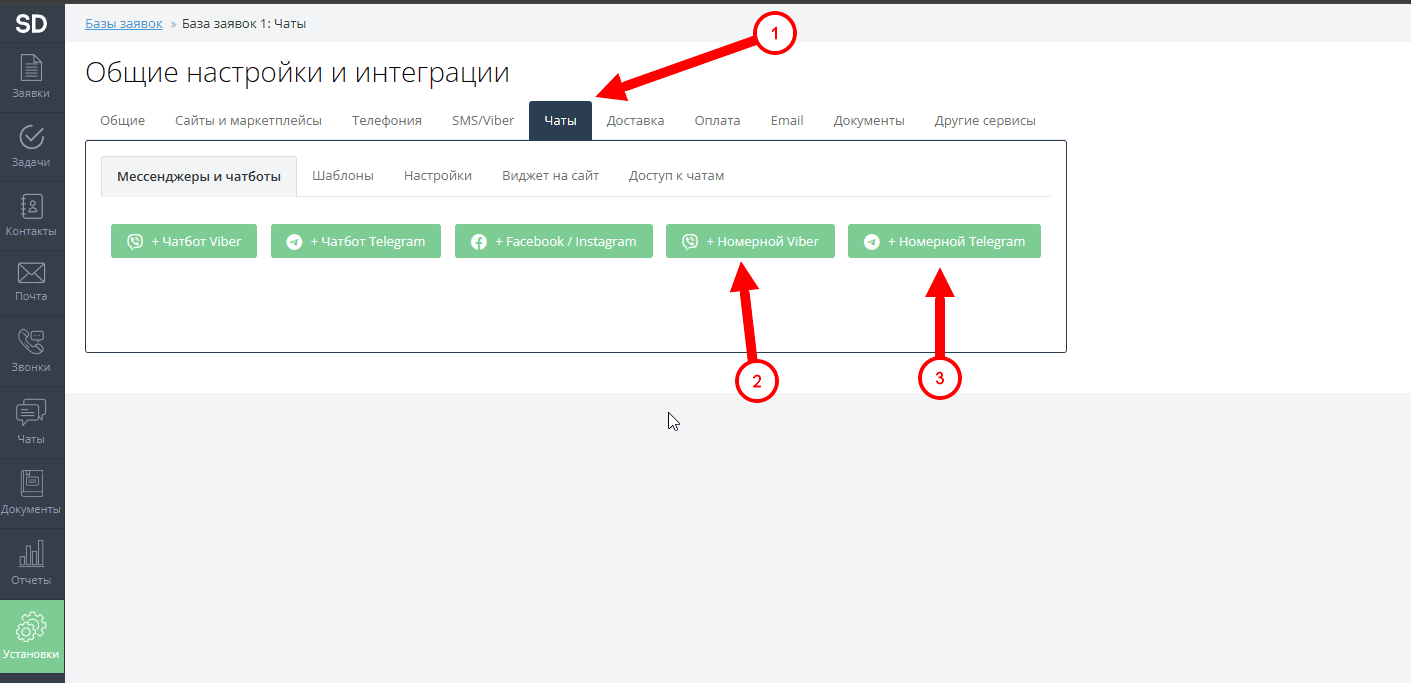Open Заявки section in sidebar
The width and height of the screenshot is (1411, 683).
(32, 77)
